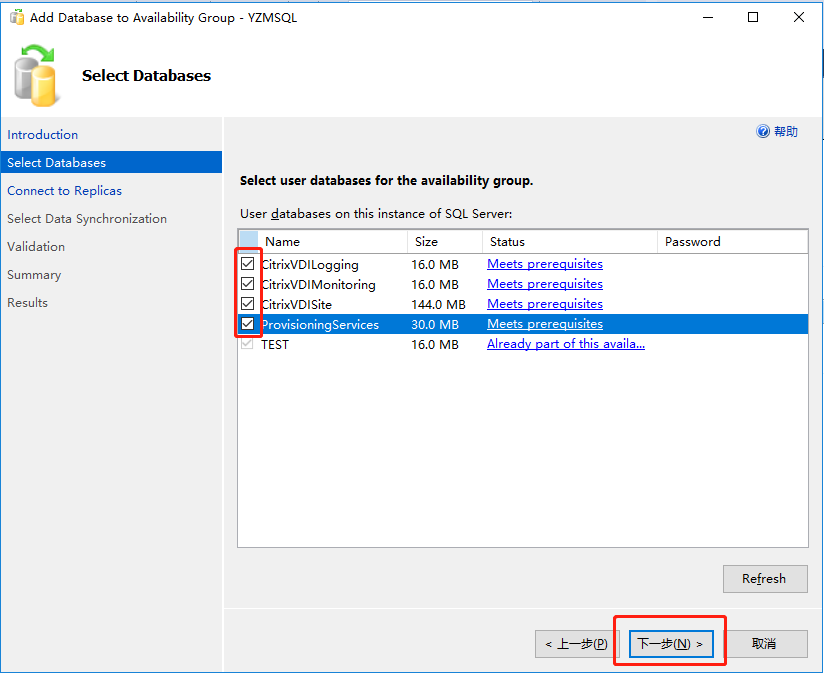Open Already part of this availability link

(x=565, y=344)
